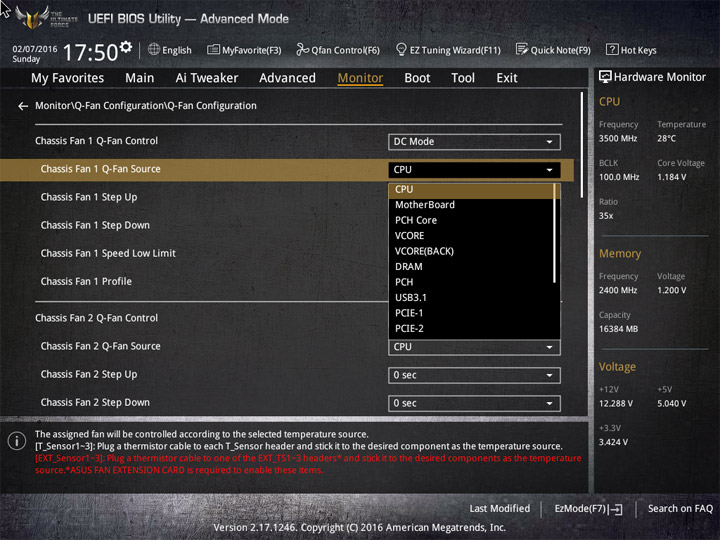
Task: Open the Boot tab
Action: [417, 78]
